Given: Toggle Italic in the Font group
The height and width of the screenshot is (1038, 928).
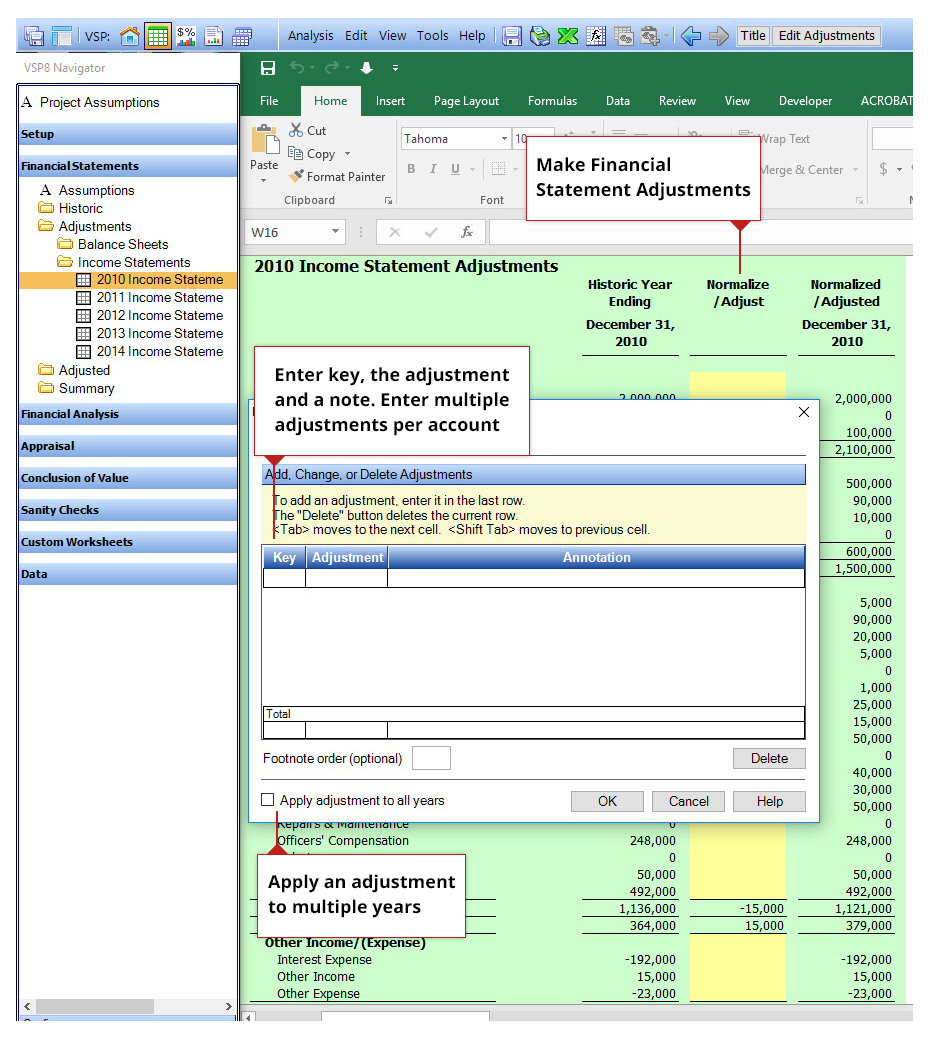Looking at the screenshot, I should click(x=433, y=169).
